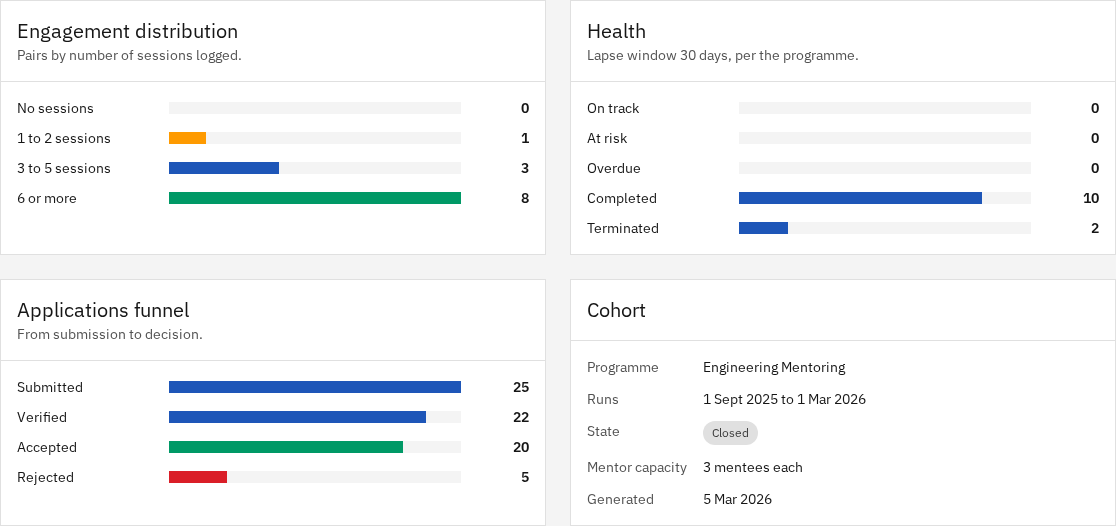Click the 'Runs' field label

[x=603, y=399]
